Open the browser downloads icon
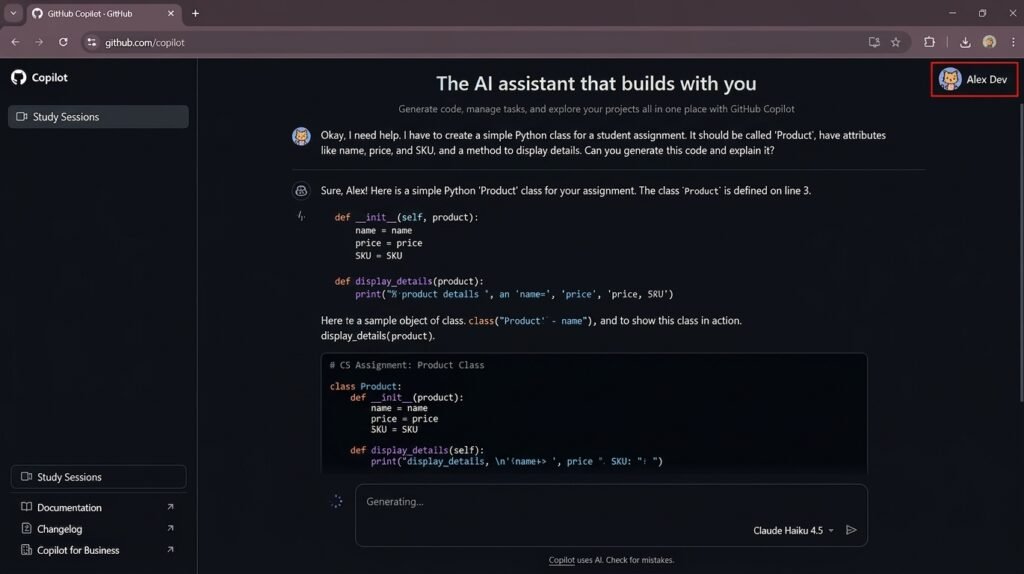This screenshot has height=574, width=1024. click(965, 42)
